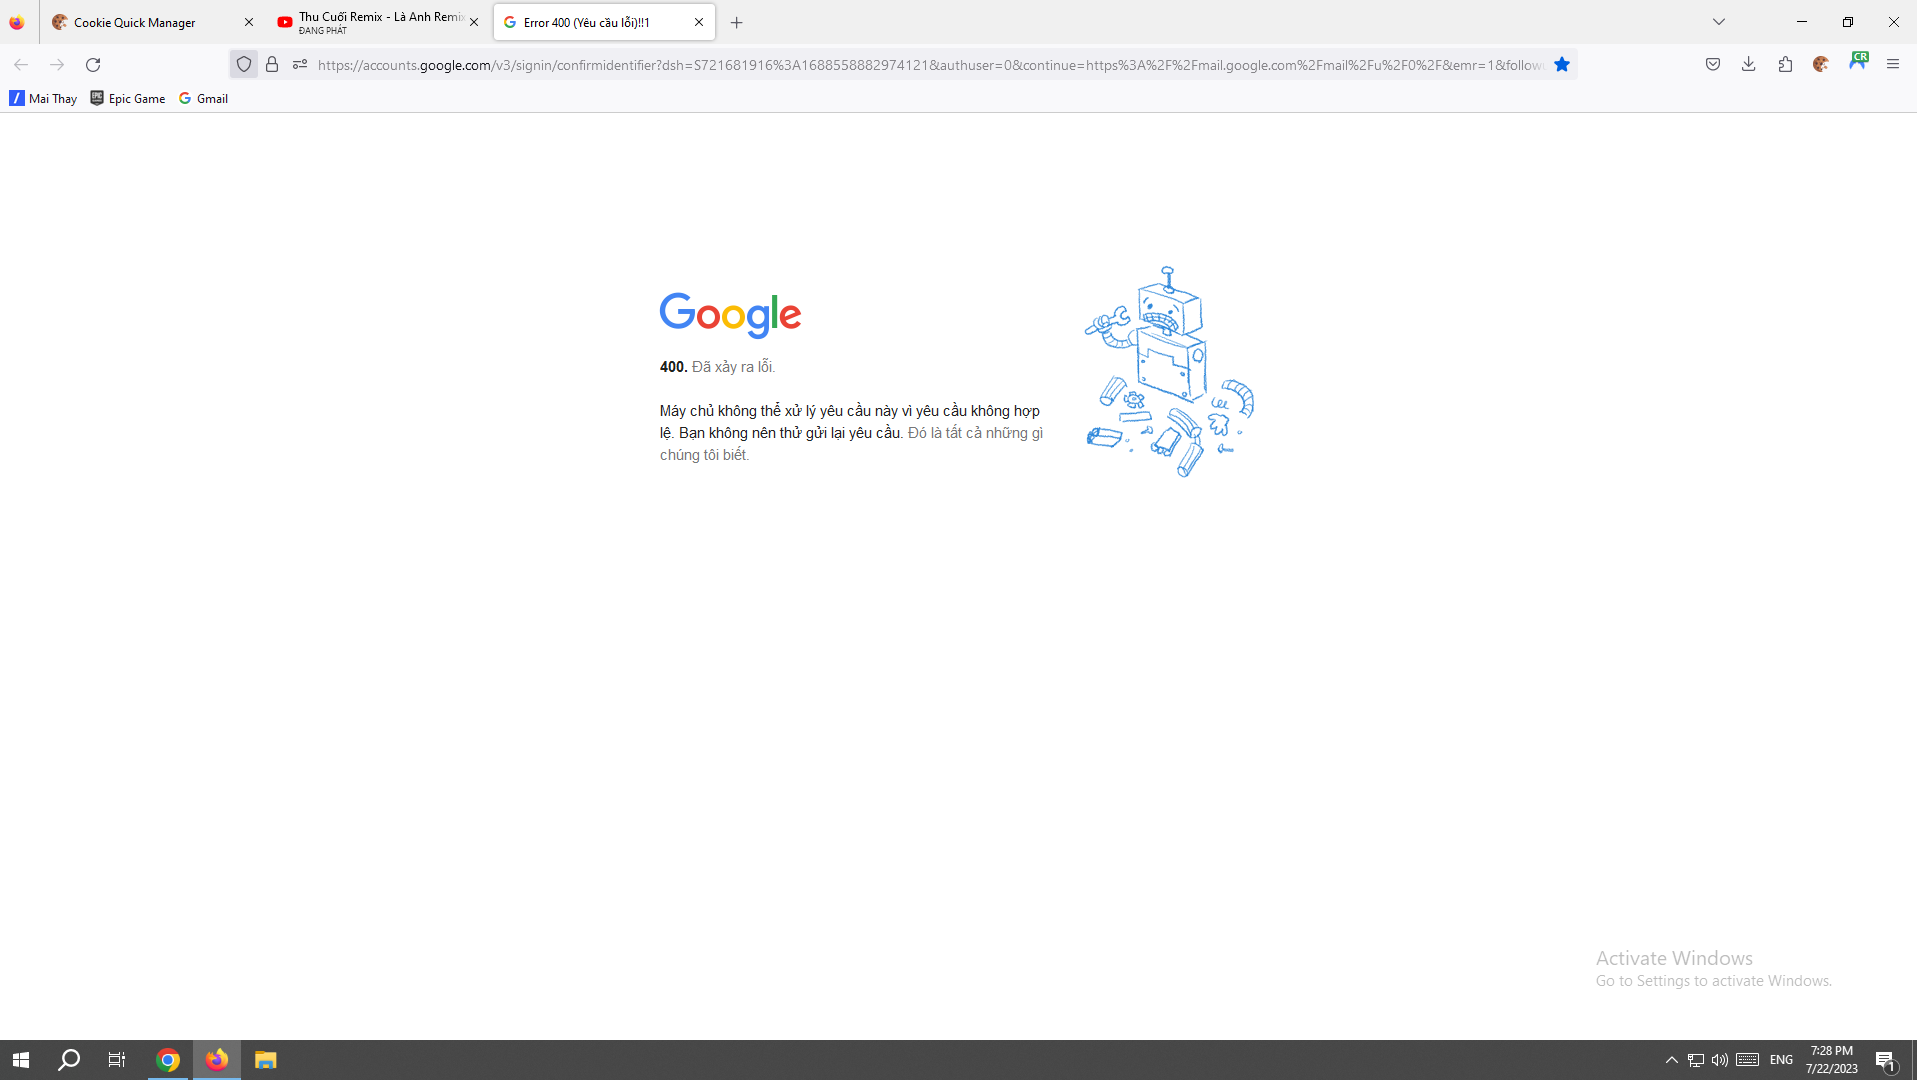1917x1080 pixels.
Task: Click the broken robot illustration
Action: click(1170, 372)
